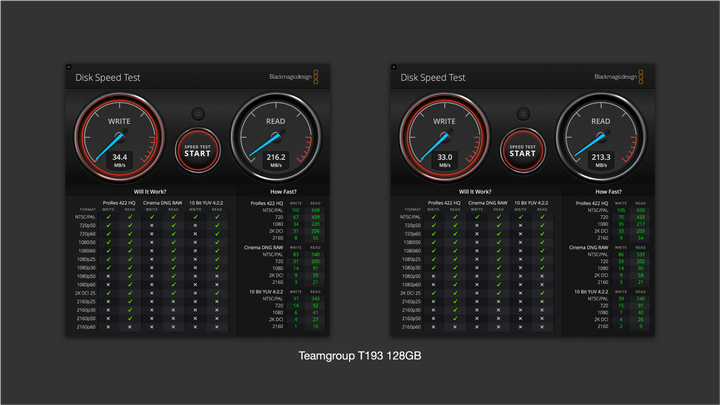
Task: Click Cinema DNG NTSC/PAL write value 86
Action: (621, 254)
